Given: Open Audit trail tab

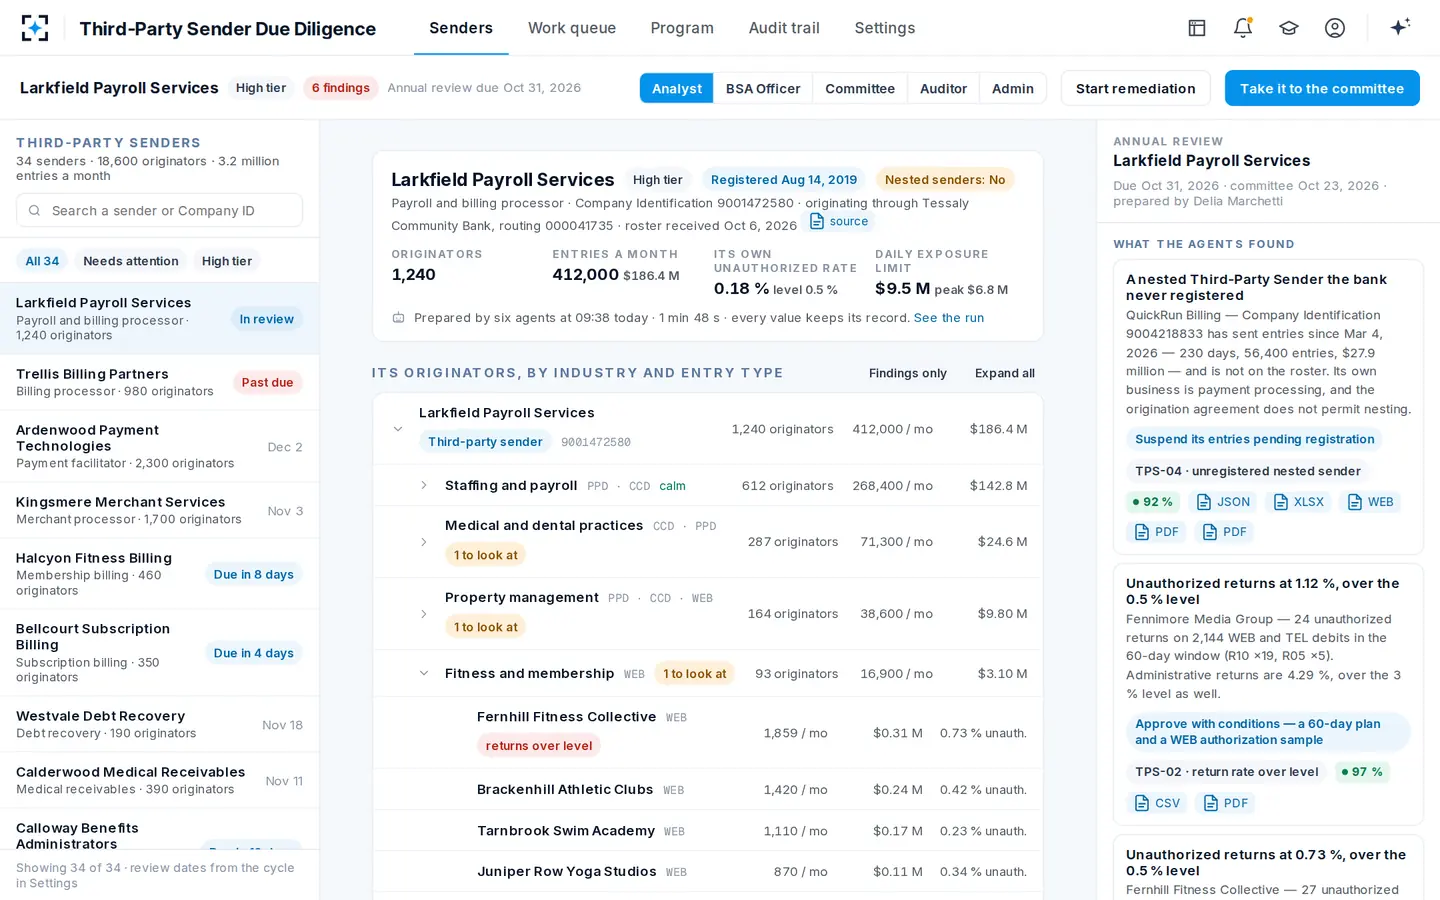Looking at the screenshot, I should click(x=784, y=28).
